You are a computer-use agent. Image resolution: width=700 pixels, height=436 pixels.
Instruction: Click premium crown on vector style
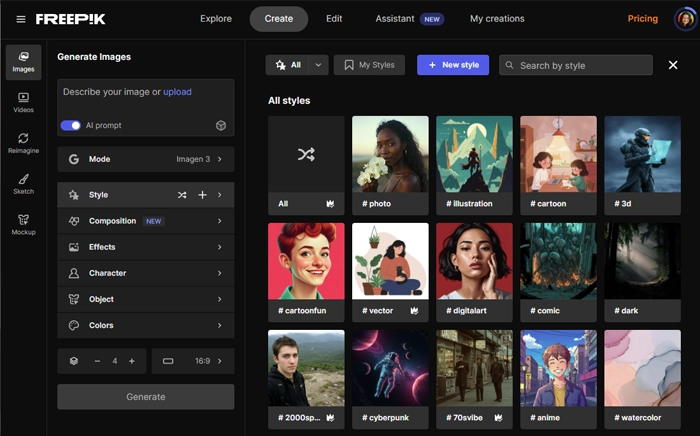[414, 311]
